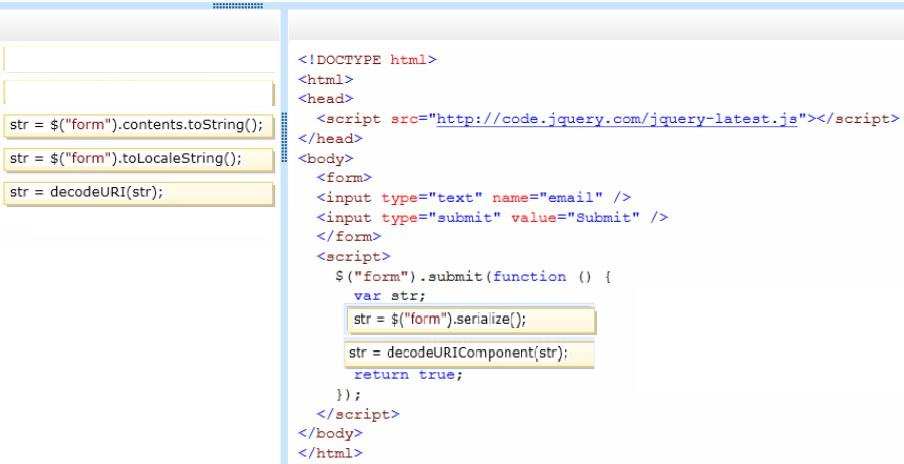This screenshot has width=904, height=464.
Task: Click the opening <script> tag above $("form")
Action: [x=353, y=256]
